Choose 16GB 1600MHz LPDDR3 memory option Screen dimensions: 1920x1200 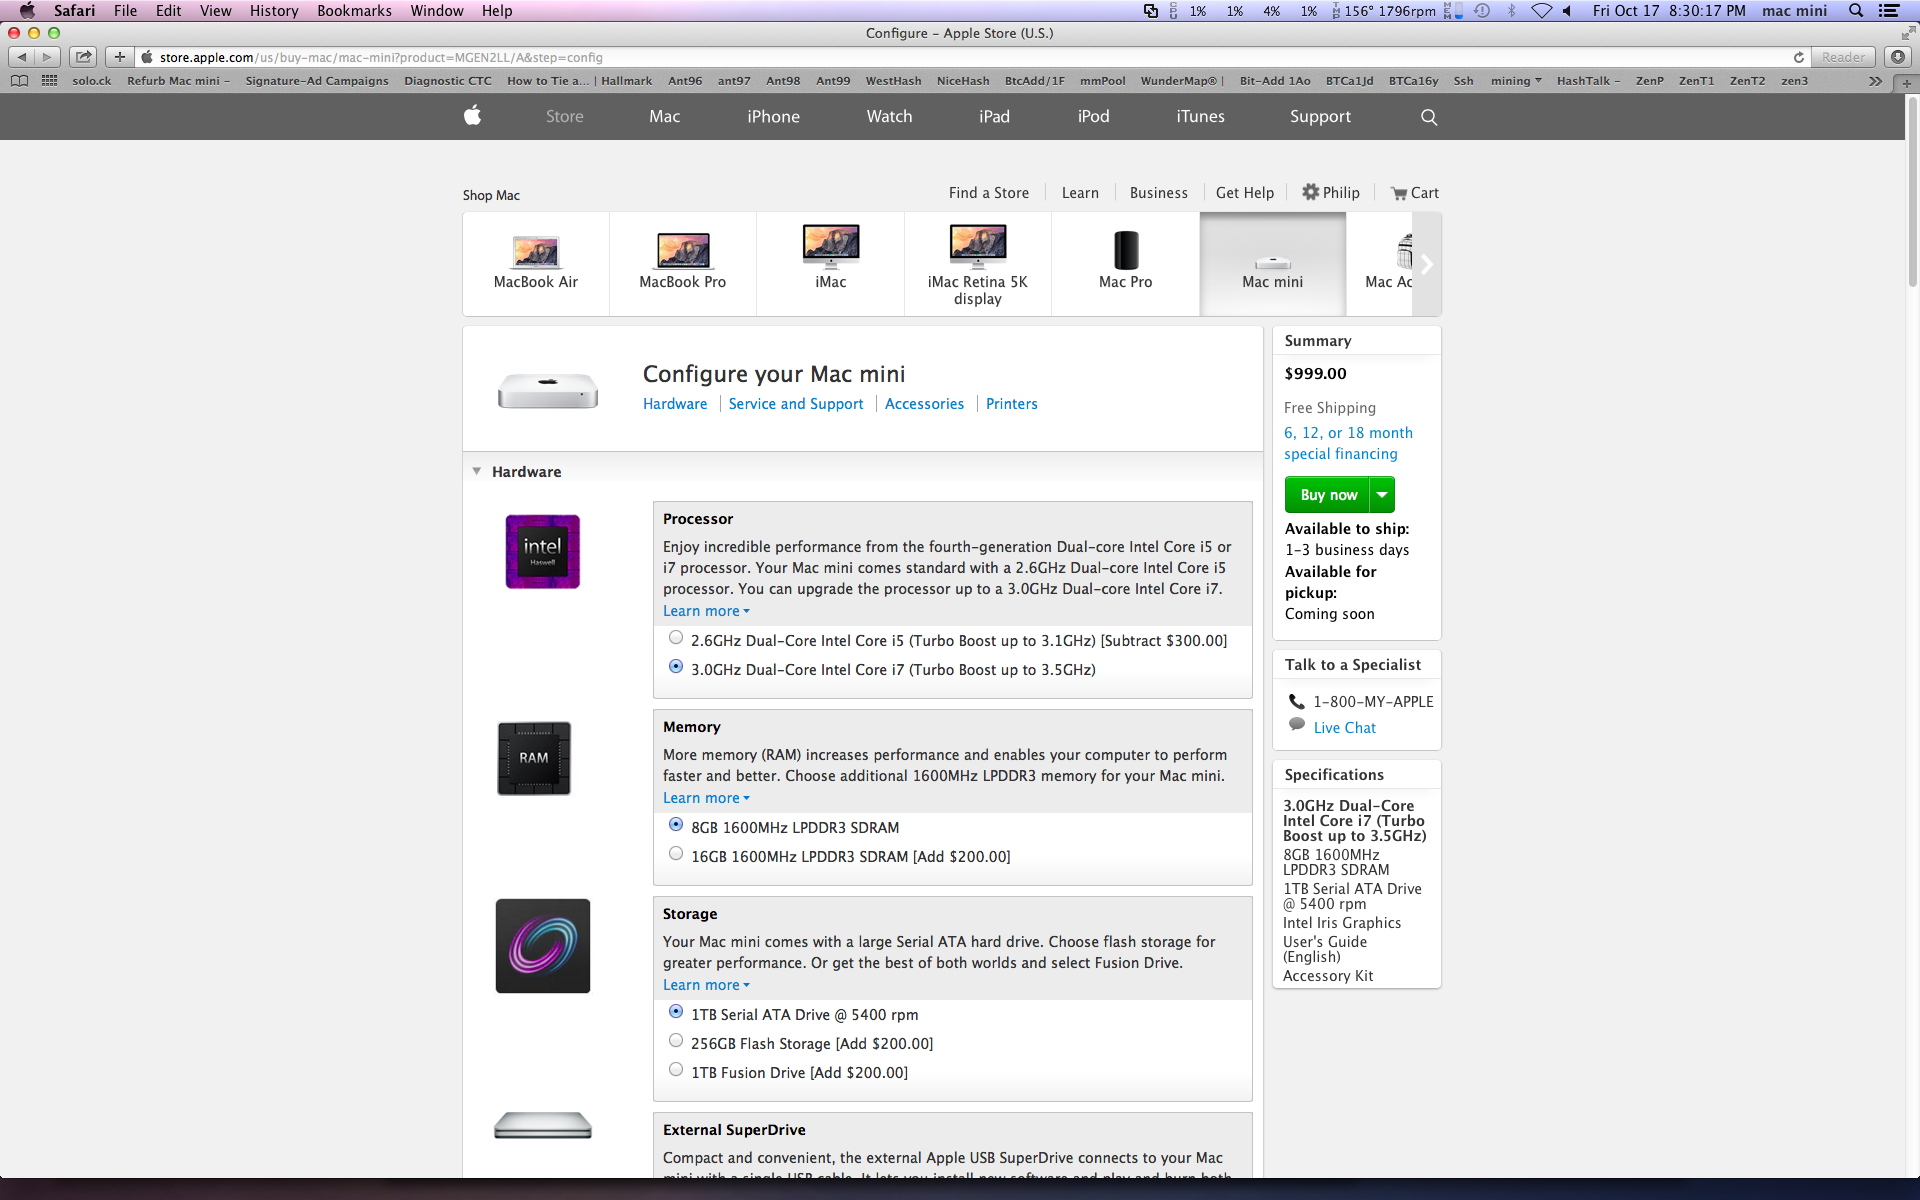point(676,854)
